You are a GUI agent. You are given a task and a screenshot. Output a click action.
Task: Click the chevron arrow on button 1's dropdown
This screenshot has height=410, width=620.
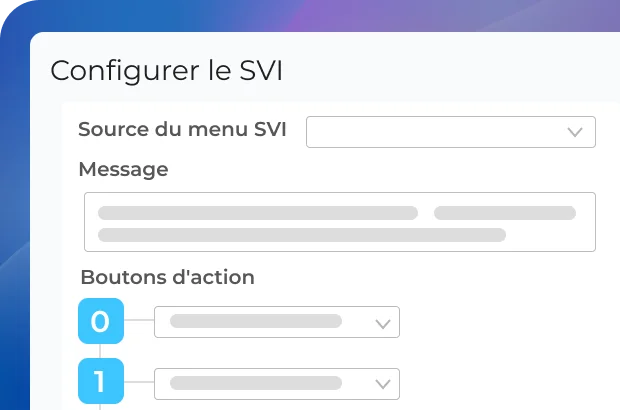pos(382,384)
